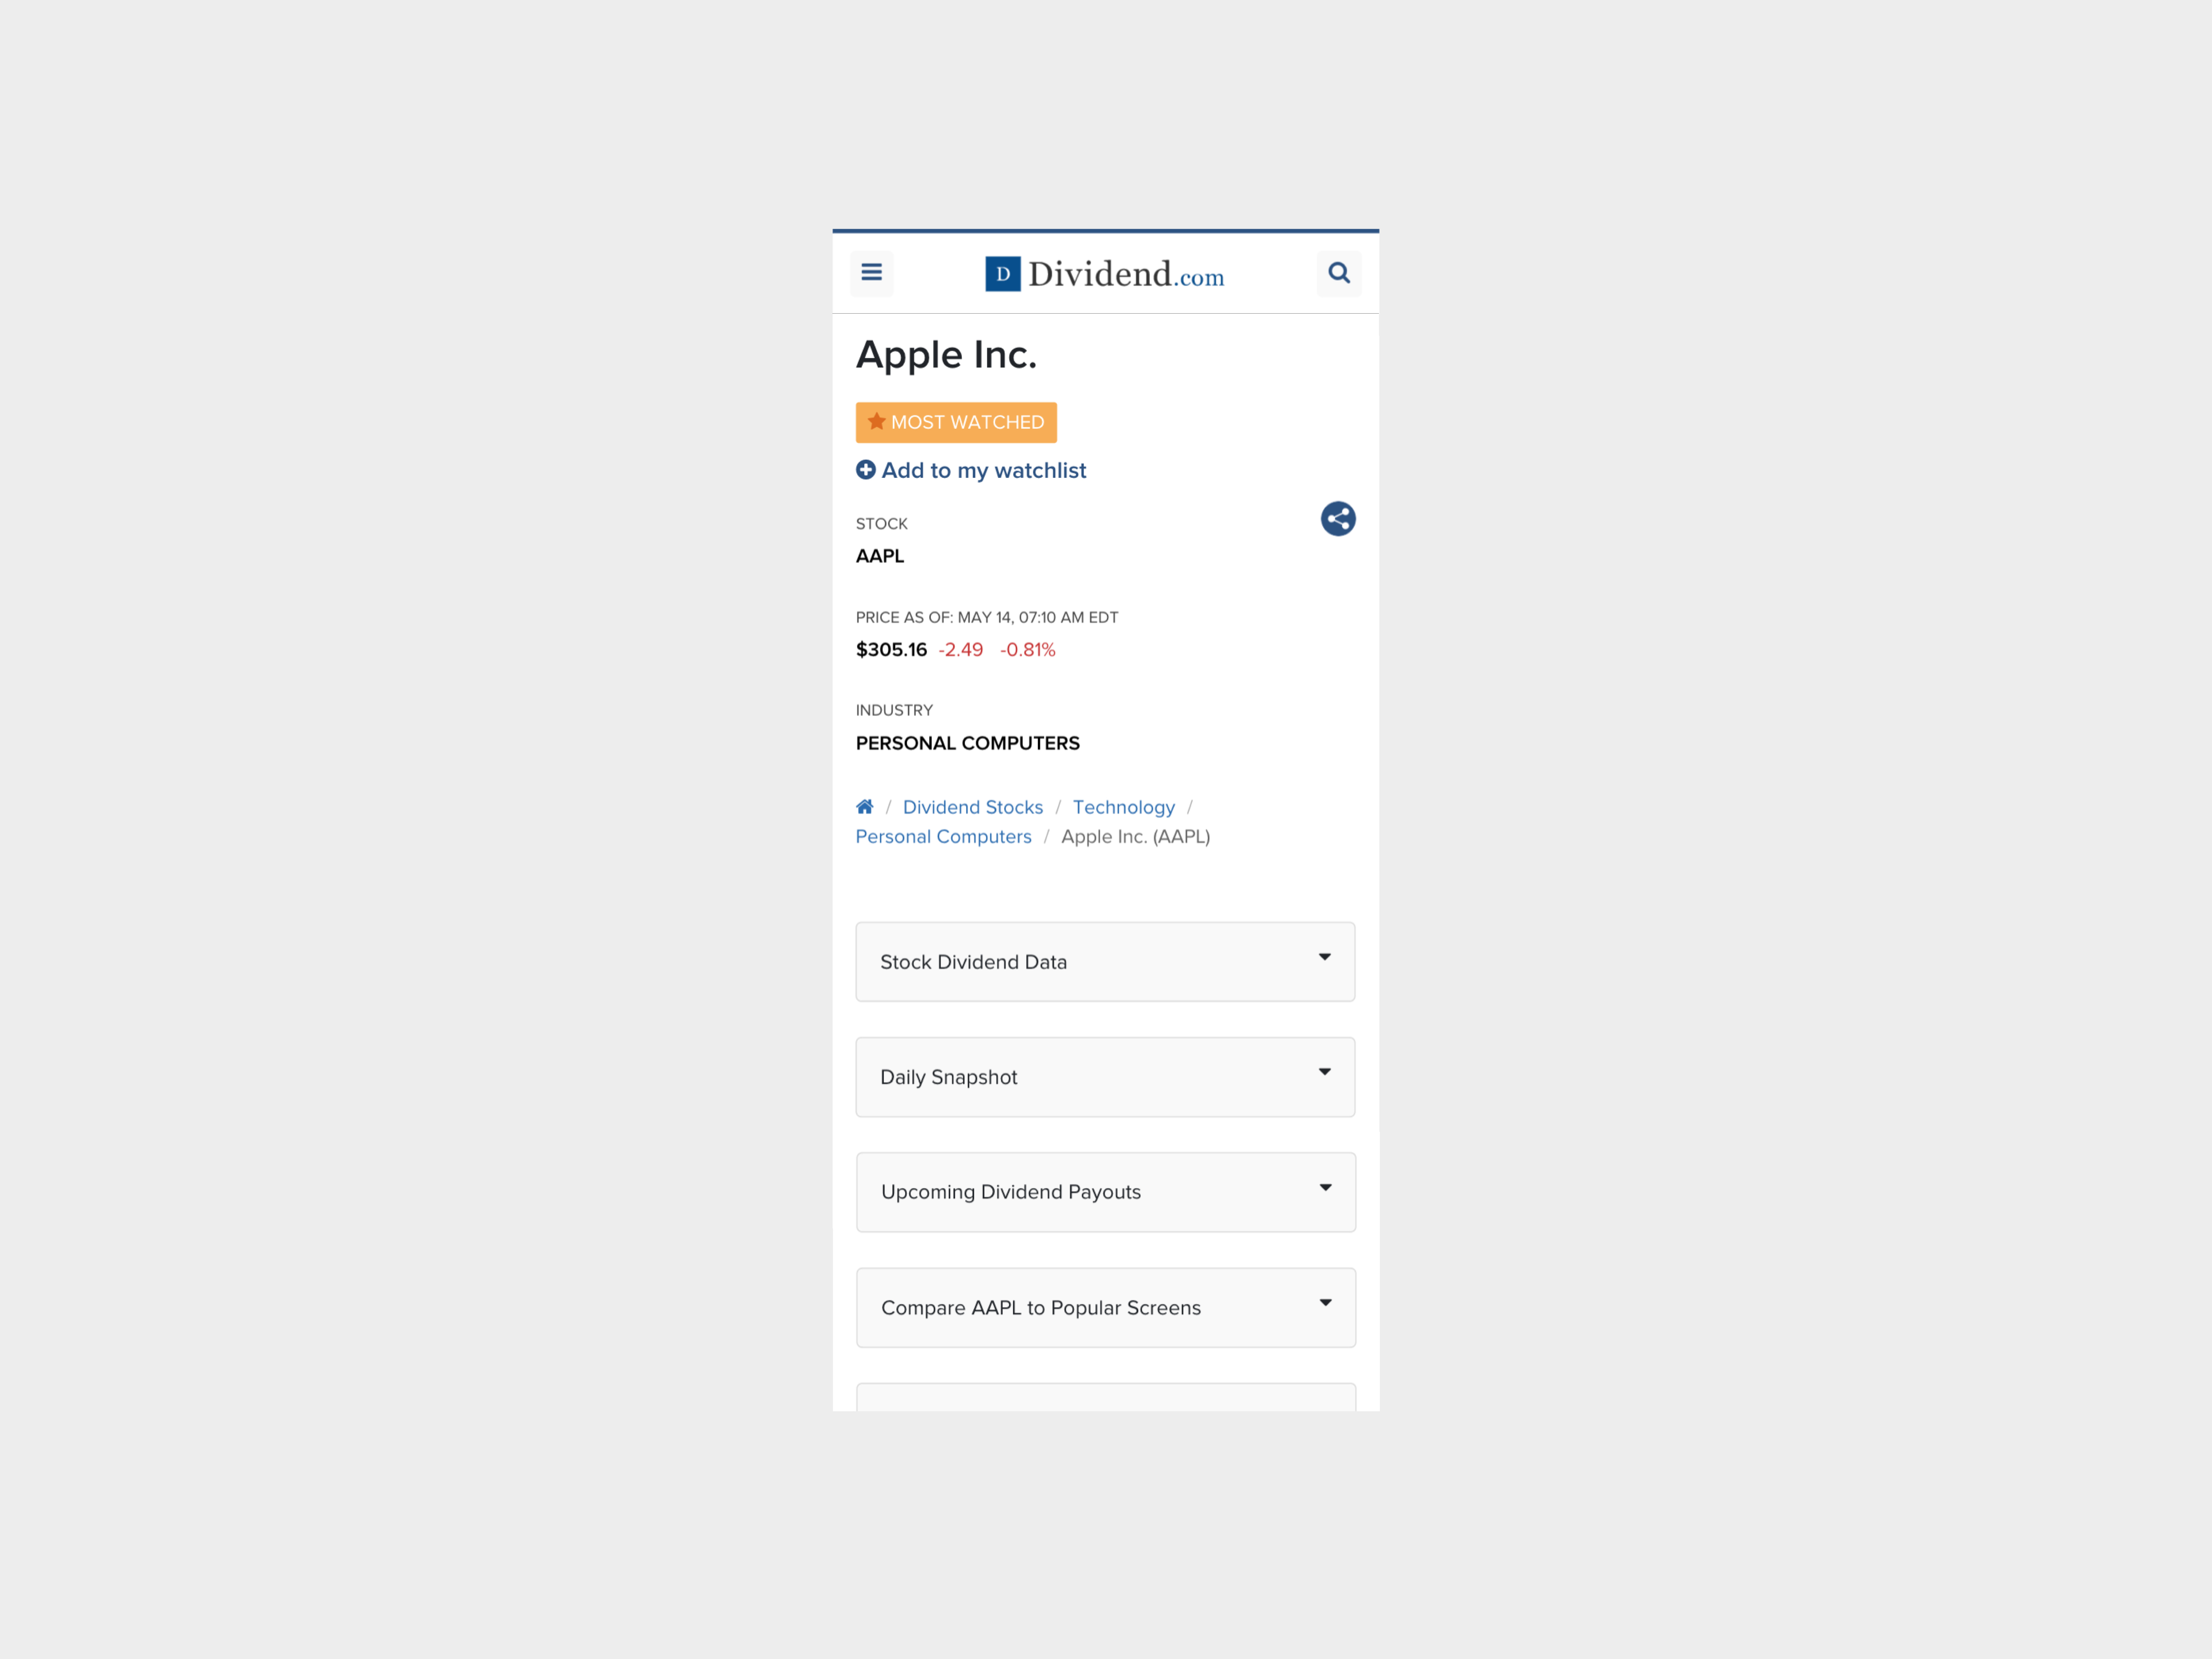The image size is (2212, 1659).
Task: Expand Upcoming Dividend Payouts section
Action: click(1106, 1192)
